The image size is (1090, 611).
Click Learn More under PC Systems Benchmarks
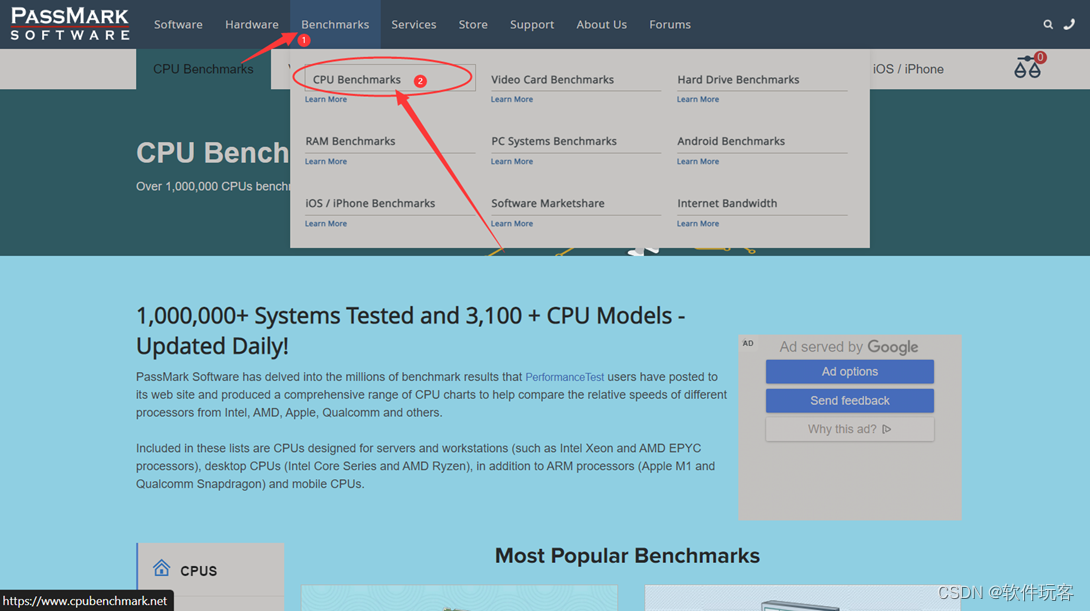tap(512, 161)
